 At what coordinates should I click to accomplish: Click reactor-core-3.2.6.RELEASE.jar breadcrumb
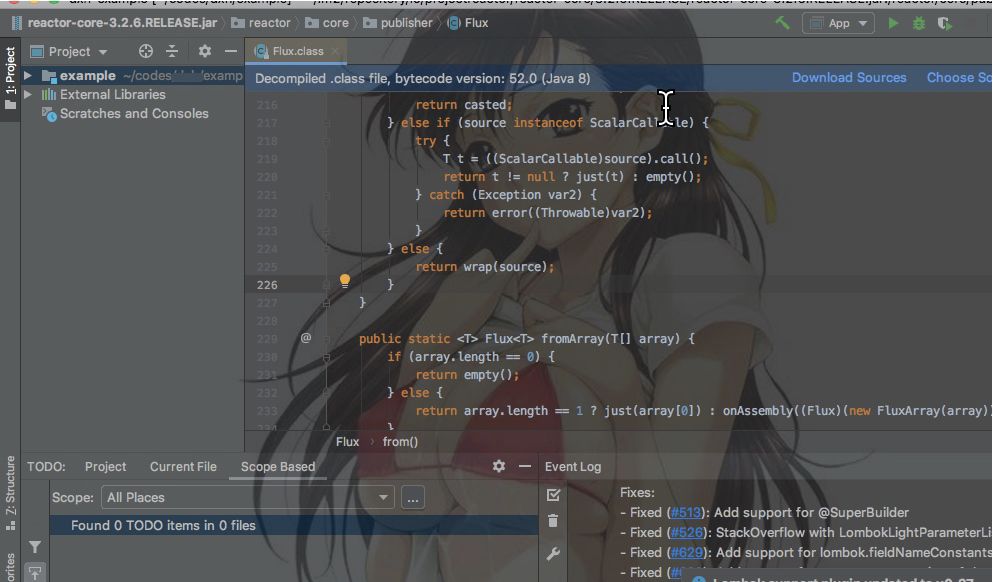coord(114,23)
